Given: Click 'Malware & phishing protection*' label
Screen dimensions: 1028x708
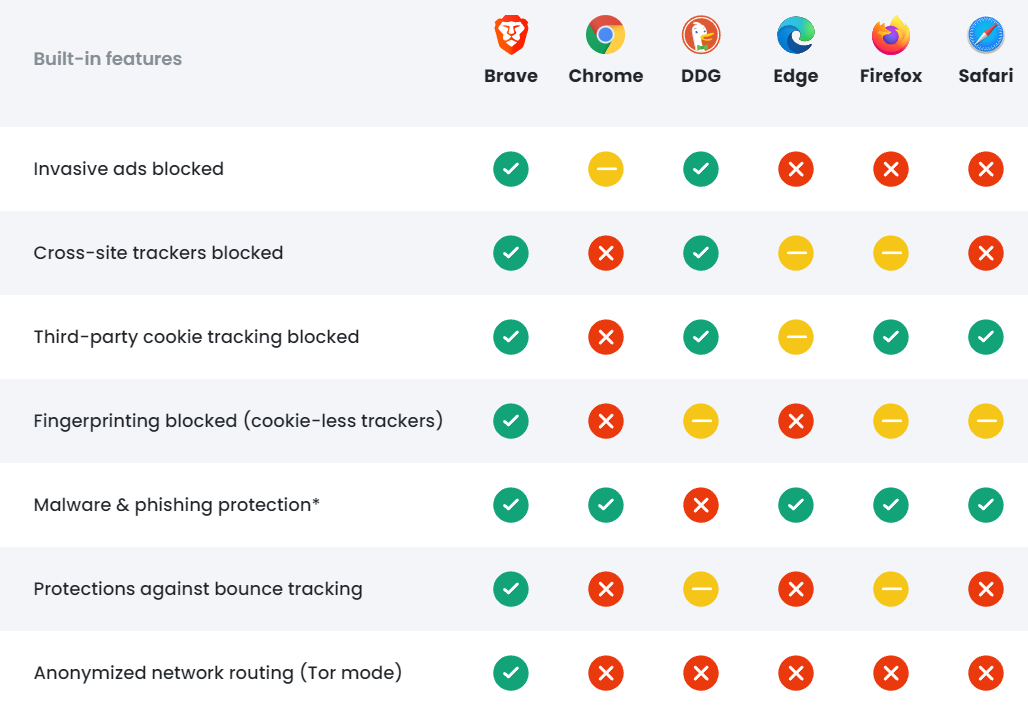Looking at the screenshot, I should pos(176,505).
